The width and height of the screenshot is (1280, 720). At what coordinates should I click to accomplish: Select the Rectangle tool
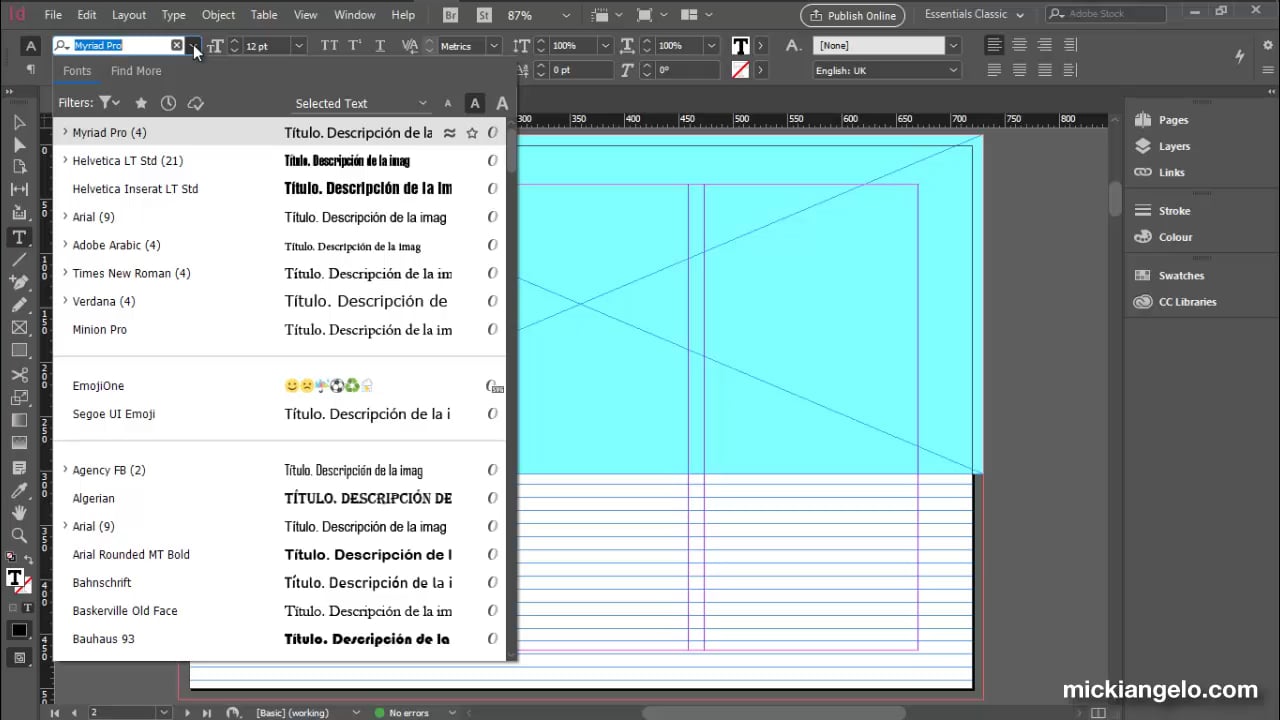pyautogui.click(x=19, y=351)
